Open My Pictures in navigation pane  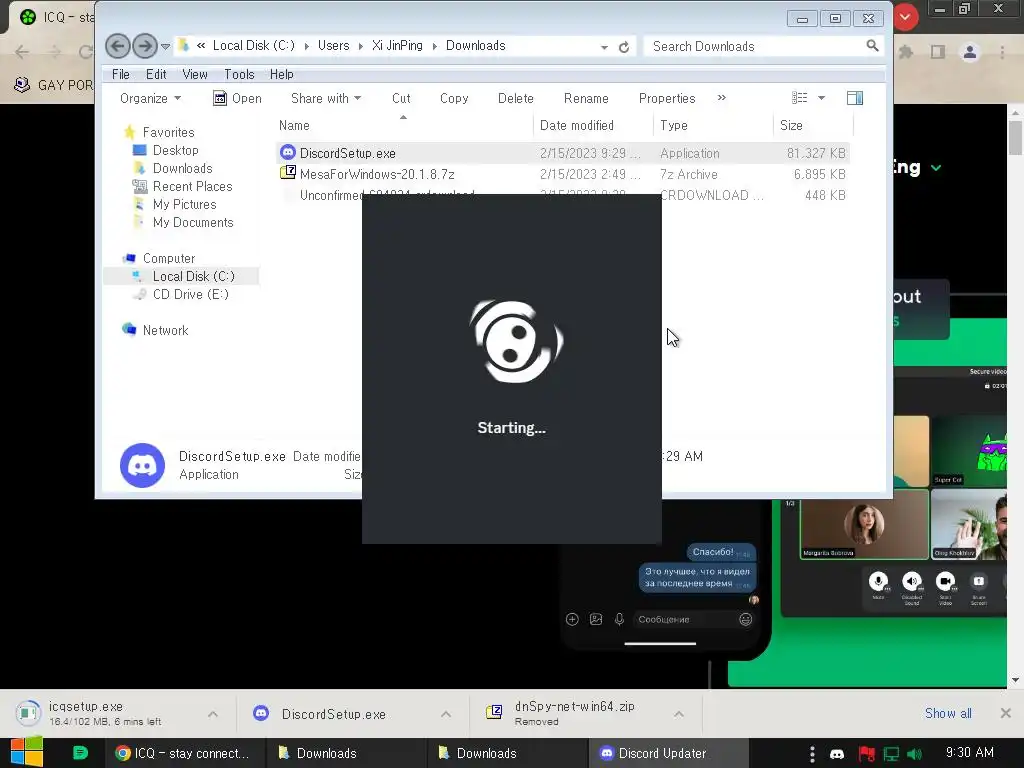(184, 204)
